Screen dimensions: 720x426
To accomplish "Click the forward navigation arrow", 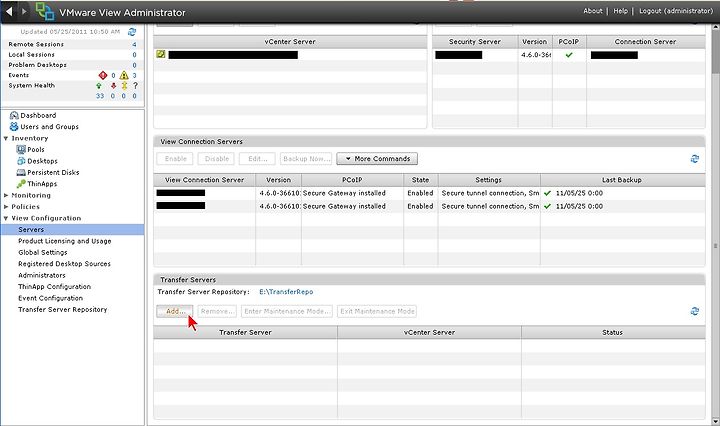I will 24,11.
